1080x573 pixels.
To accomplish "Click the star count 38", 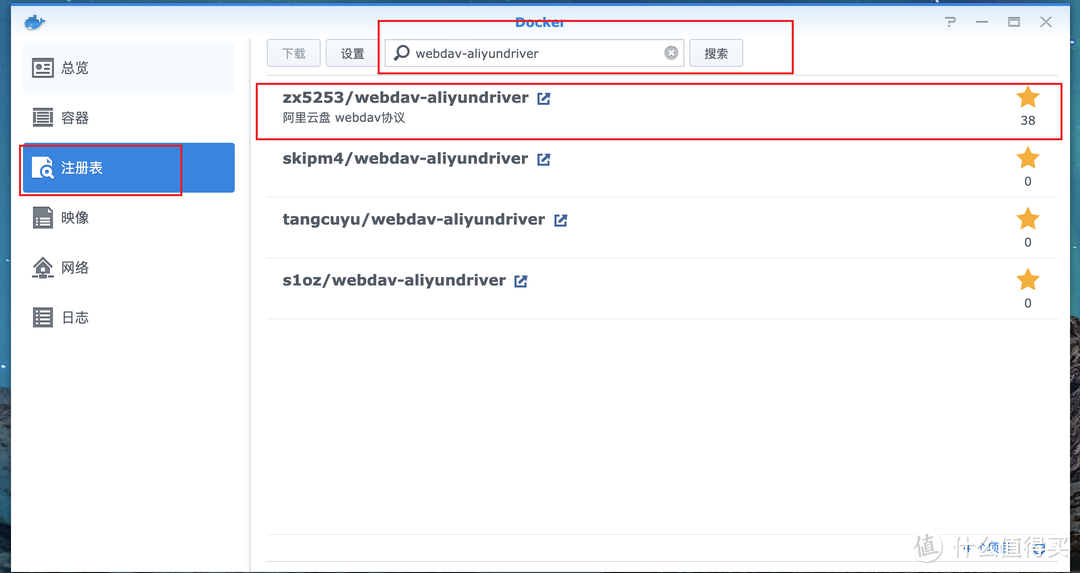I will [1028, 121].
